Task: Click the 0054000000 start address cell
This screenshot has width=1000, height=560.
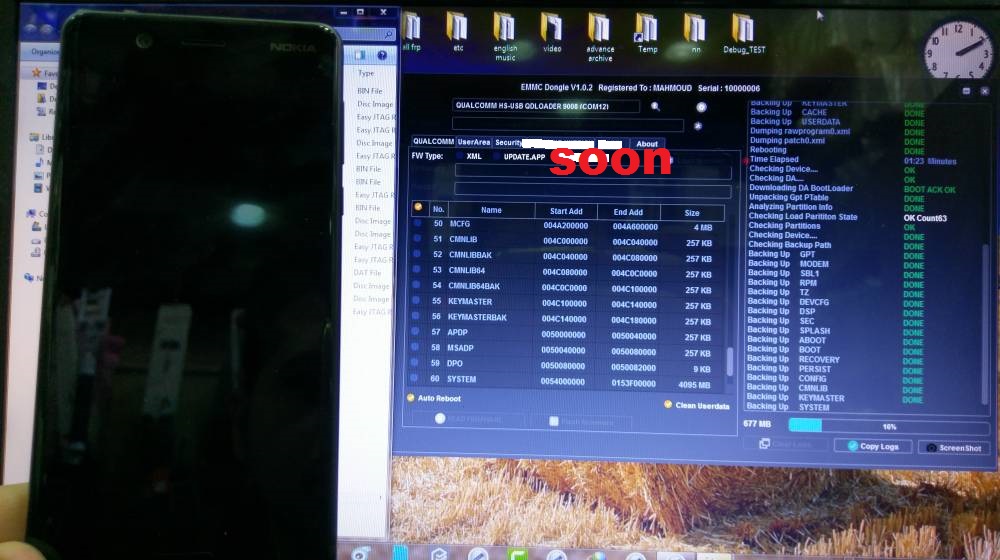Action: (x=562, y=381)
